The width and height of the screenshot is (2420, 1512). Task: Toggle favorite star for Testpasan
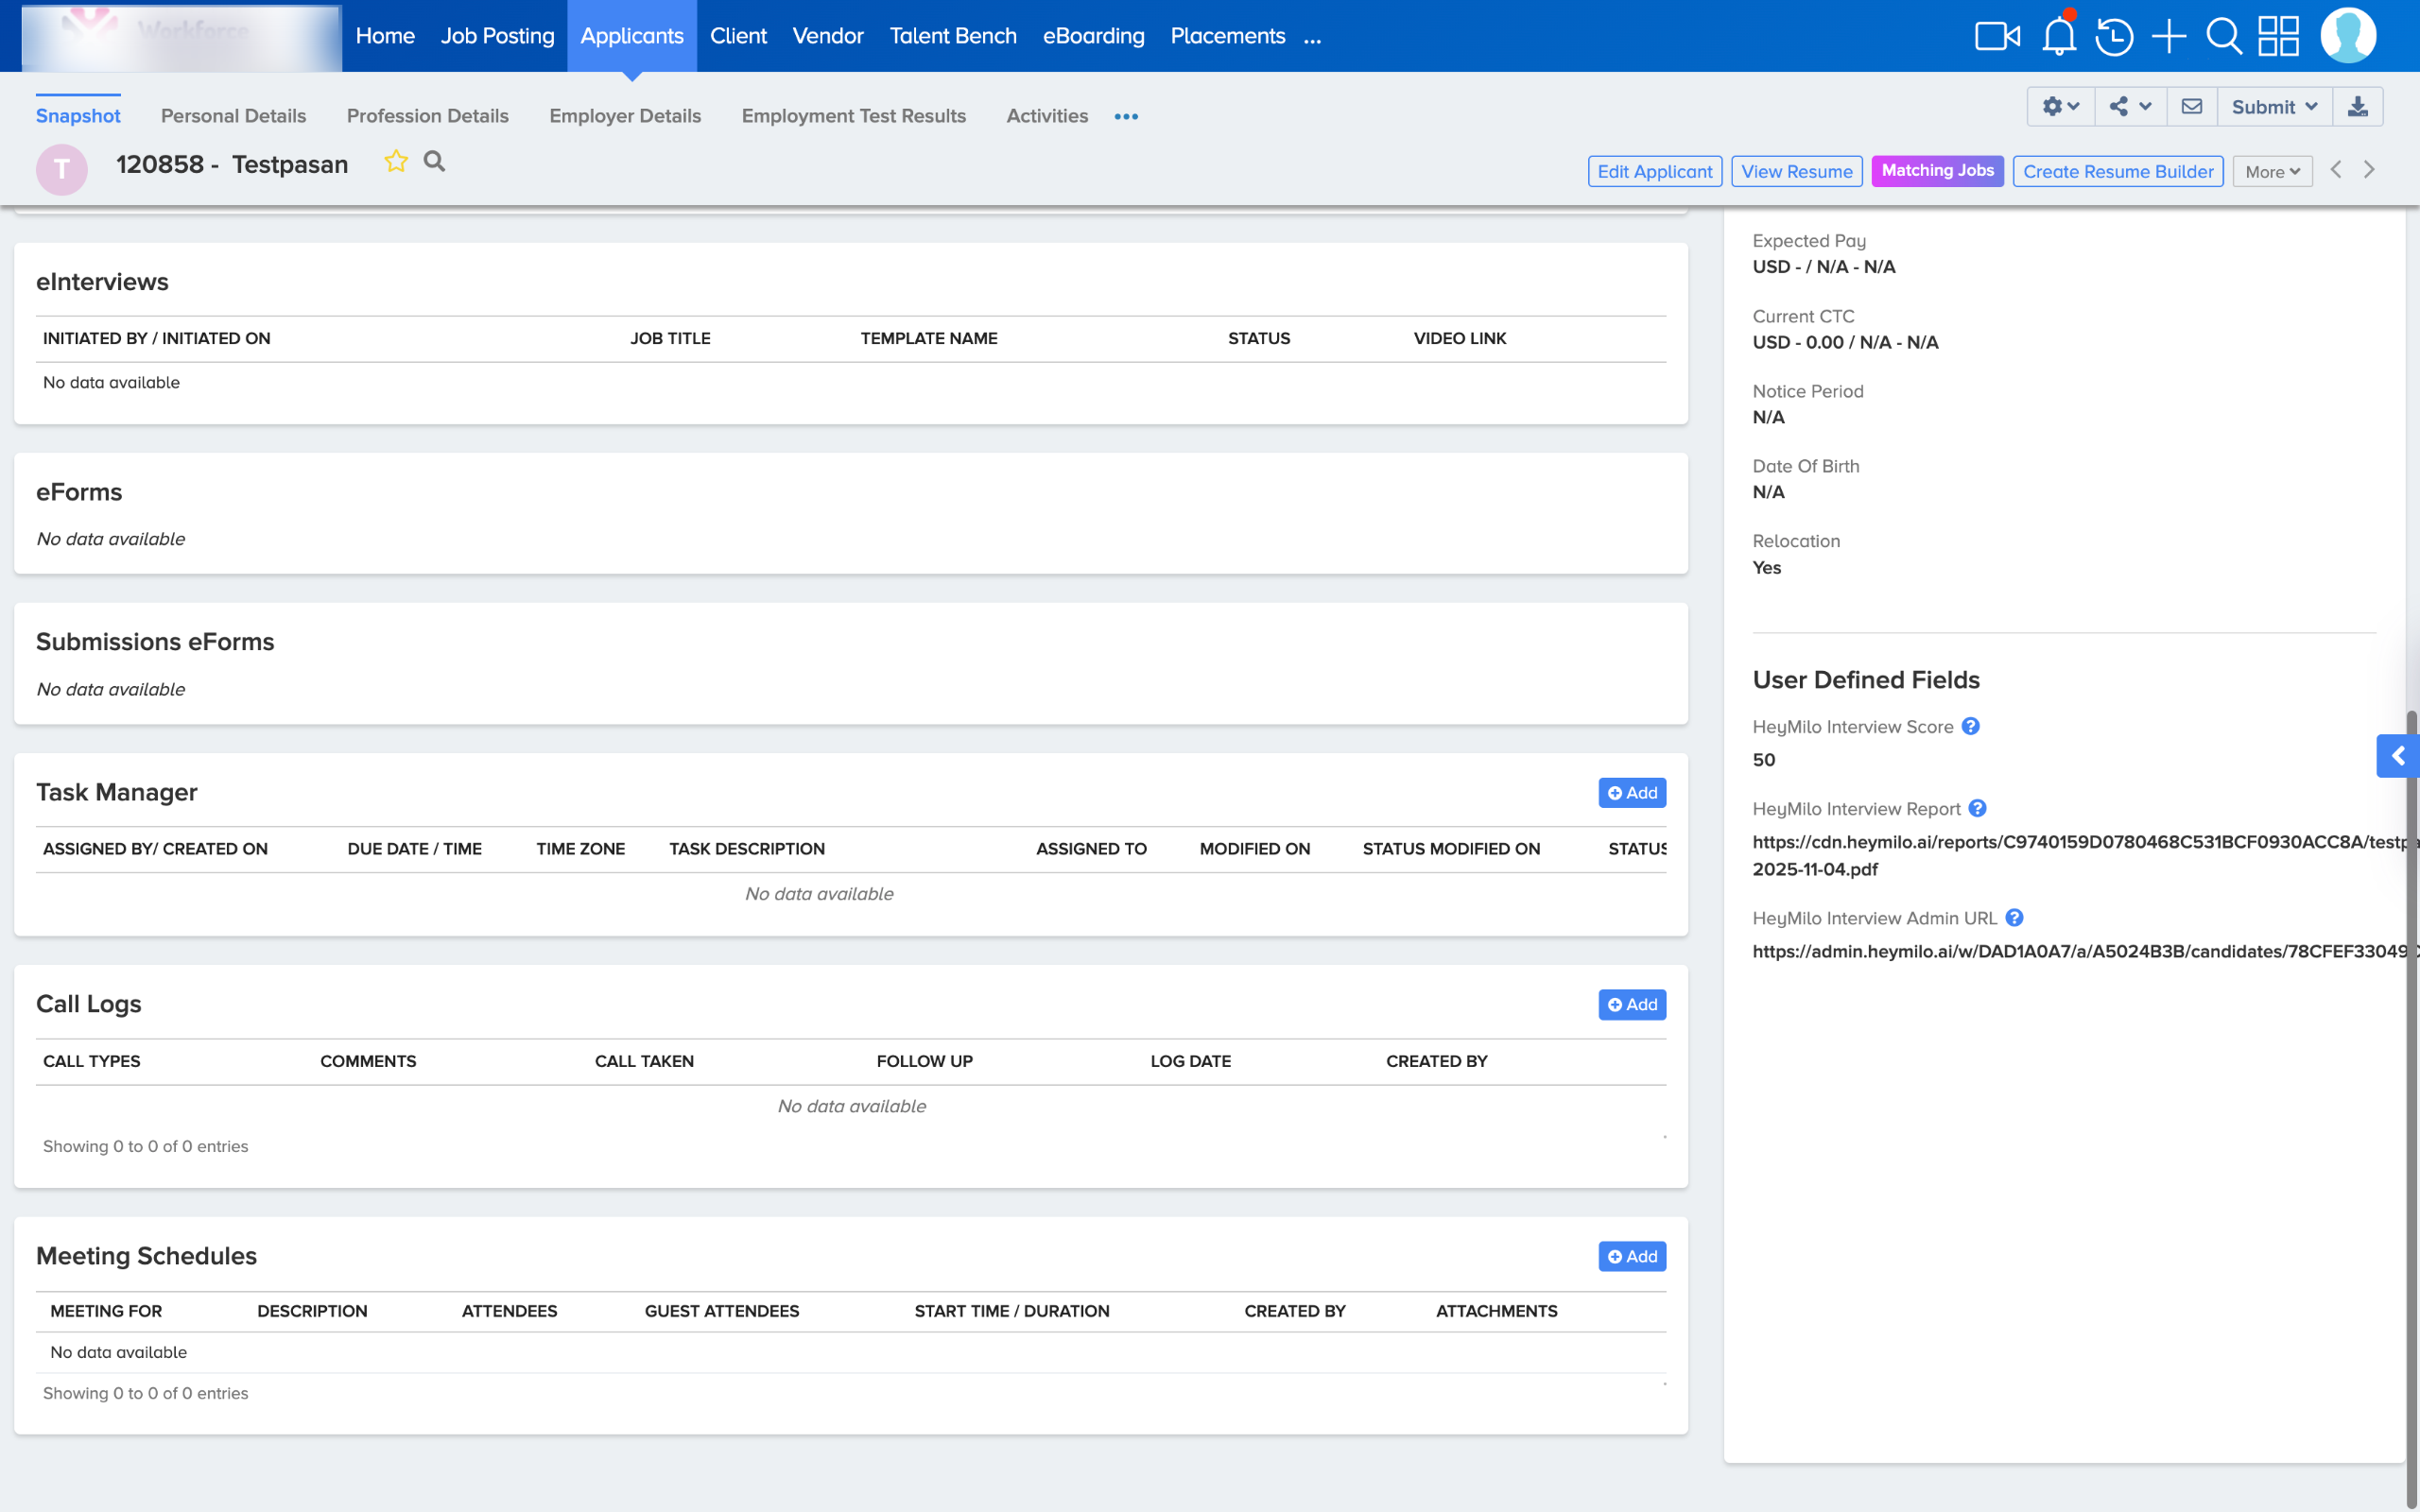pyautogui.click(x=396, y=162)
